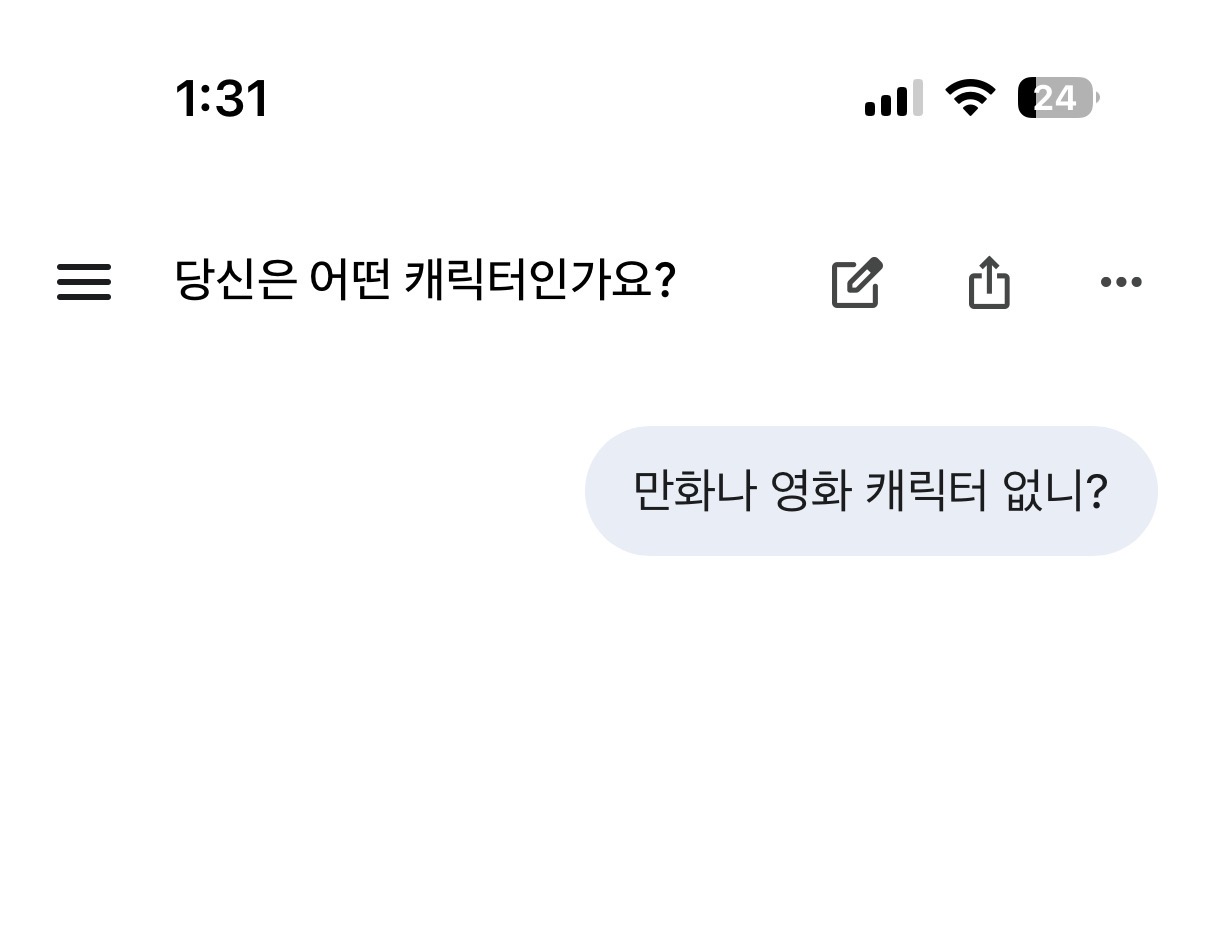Create a fresh conversation from the header
This screenshot has width=1206, height=952.
[x=857, y=282]
